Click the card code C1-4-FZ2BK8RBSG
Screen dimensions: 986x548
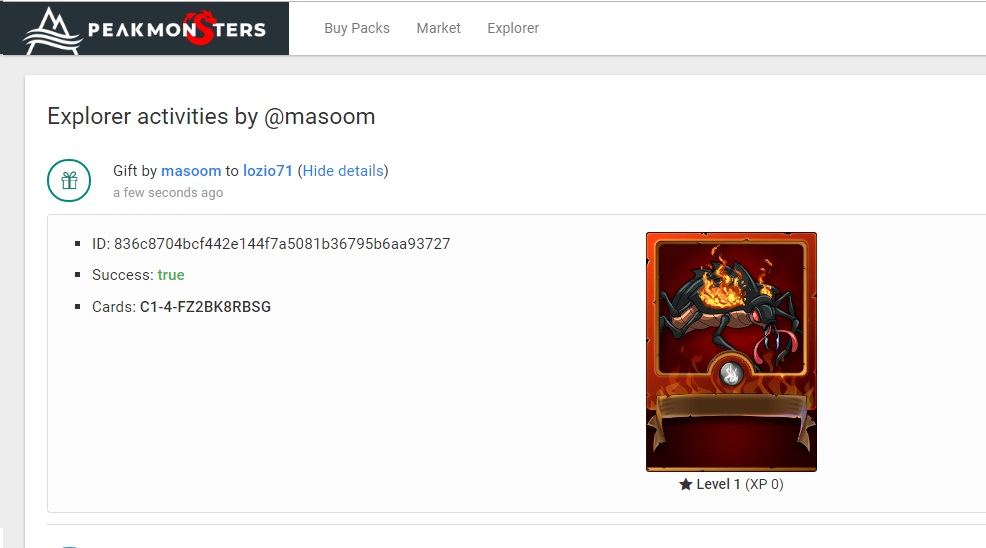[205, 307]
